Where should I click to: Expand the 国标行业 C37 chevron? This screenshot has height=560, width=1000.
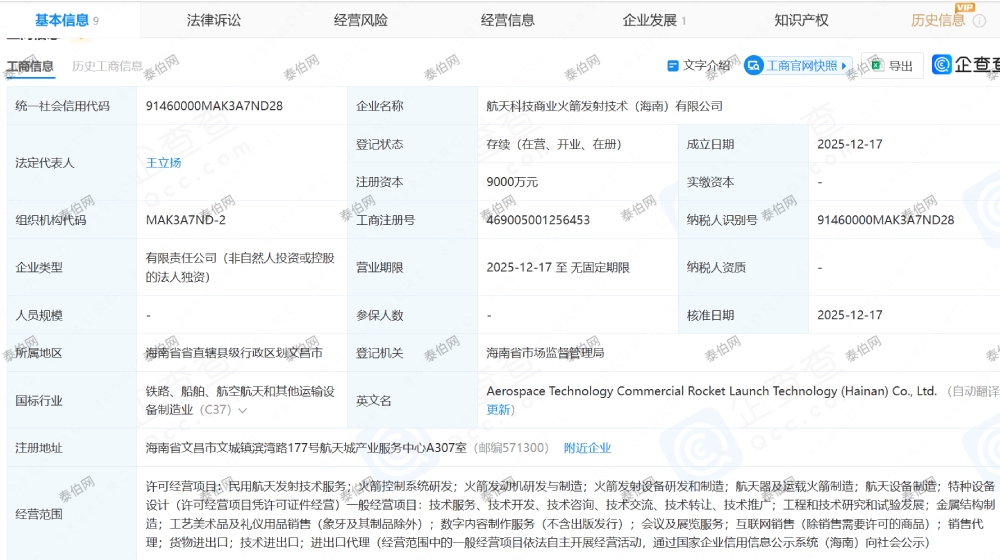point(242,410)
